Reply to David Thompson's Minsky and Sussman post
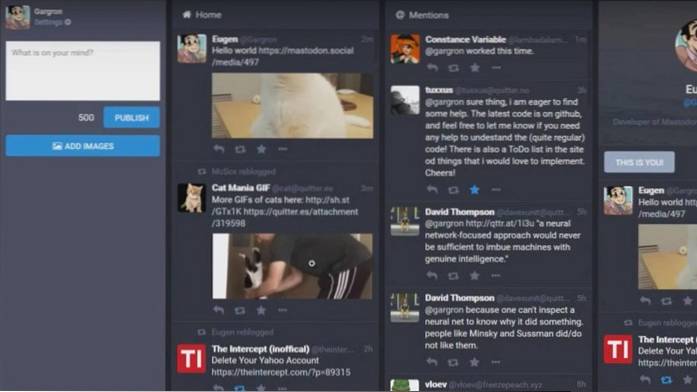This screenshot has height=392, width=697. coord(432,362)
